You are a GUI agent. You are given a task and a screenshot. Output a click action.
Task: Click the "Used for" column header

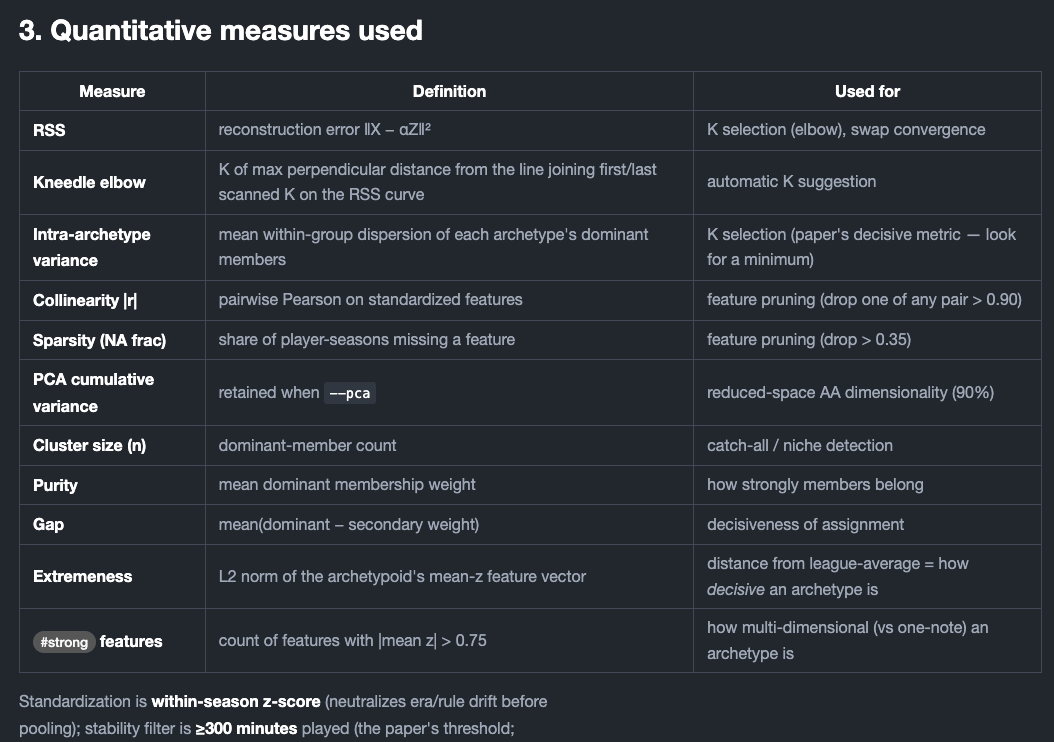click(x=867, y=91)
